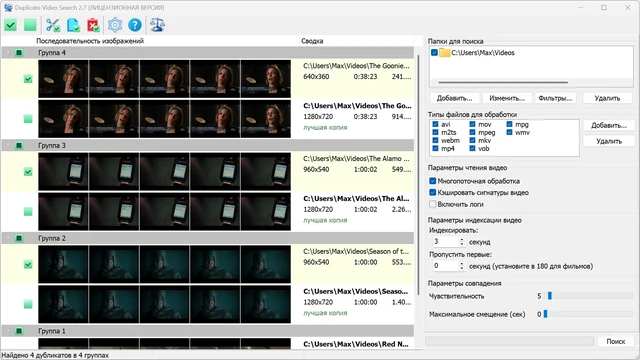Uncheck the 960x540 Alamo video checkbox
The image size is (640, 360).
28,172
